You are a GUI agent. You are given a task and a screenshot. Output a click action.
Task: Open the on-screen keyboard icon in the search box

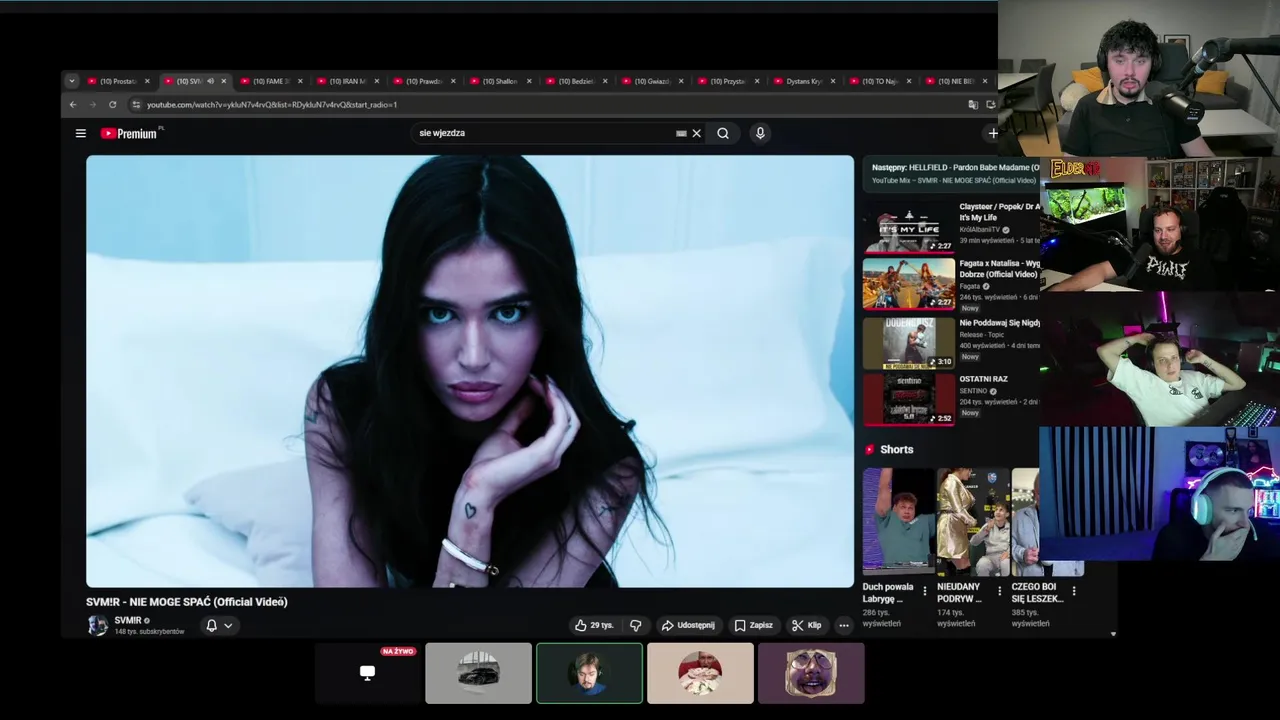681,133
